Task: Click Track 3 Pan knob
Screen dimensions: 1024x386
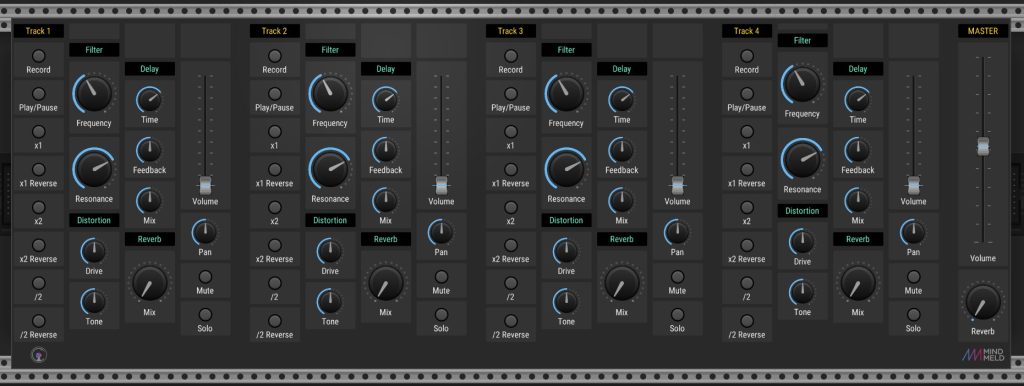Action: click(677, 233)
